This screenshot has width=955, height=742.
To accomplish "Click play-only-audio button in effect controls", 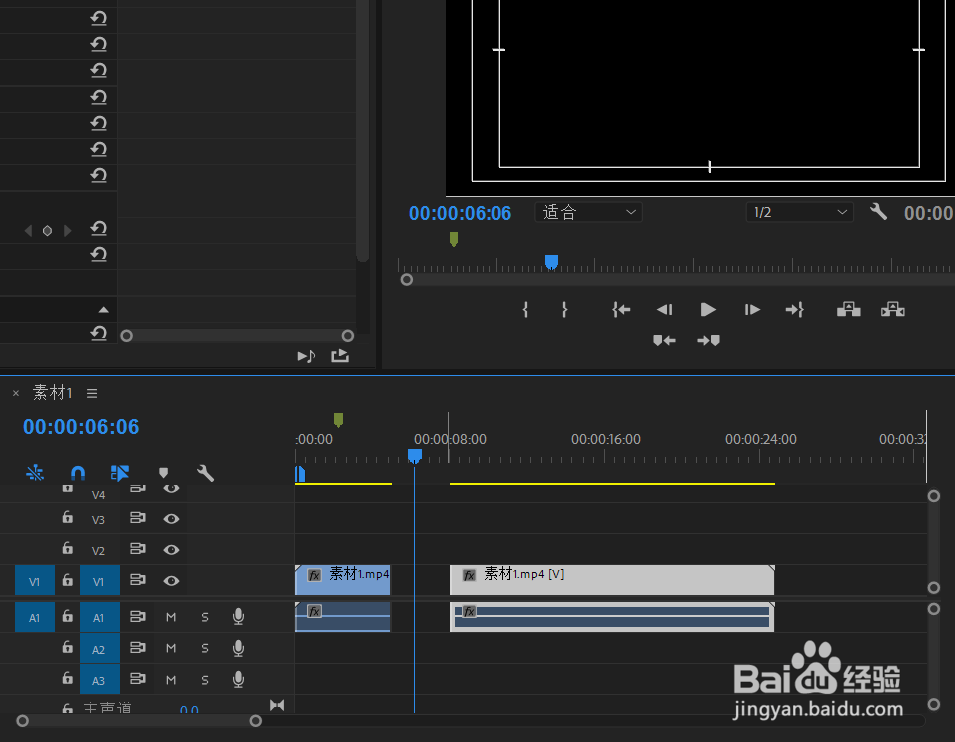I will point(306,356).
